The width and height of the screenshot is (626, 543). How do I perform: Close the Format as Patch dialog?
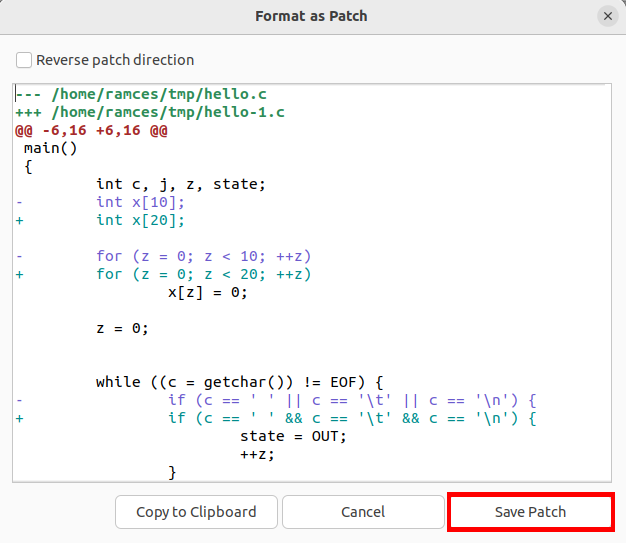pos(608,16)
